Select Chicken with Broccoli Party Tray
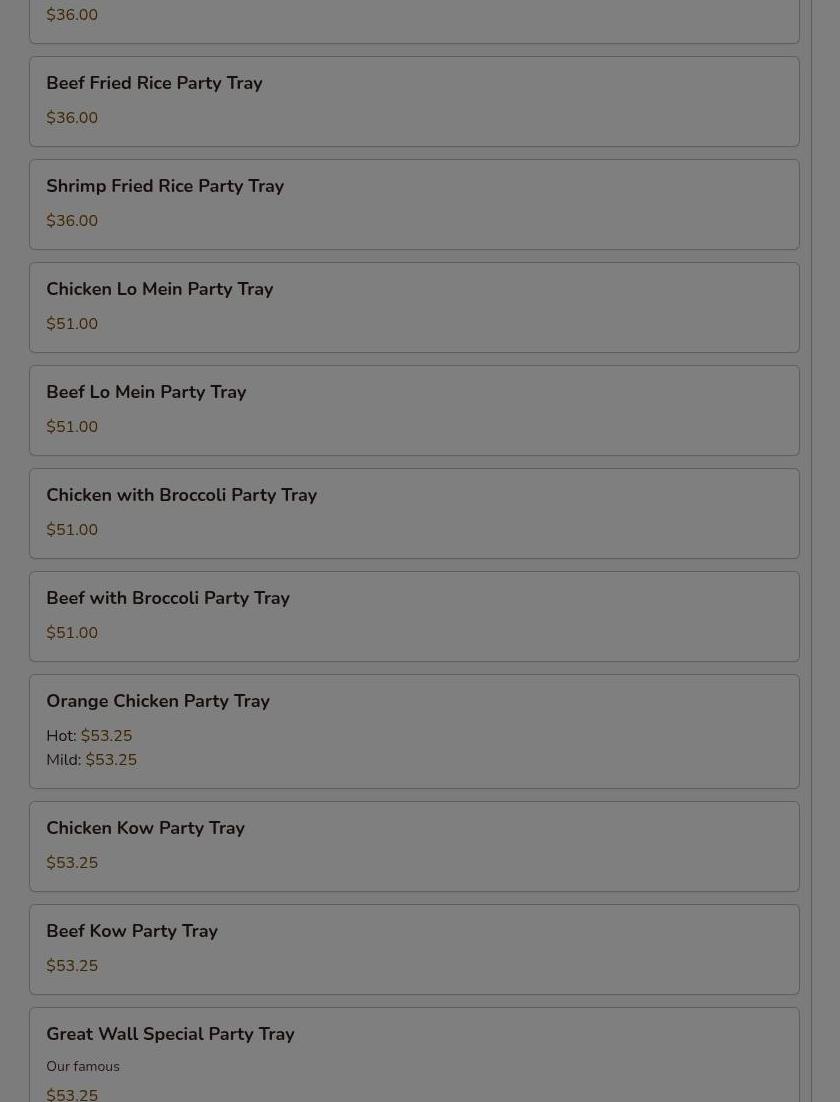Screen dimensions: 840x1102 coord(414,514)
